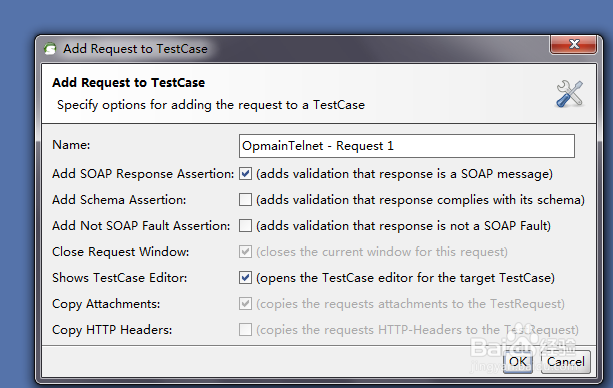Image resolution: width=613 pixels, height=388 pixels.
Task: Check the Copy HTTP Headers checkbox
Action: 246,330
